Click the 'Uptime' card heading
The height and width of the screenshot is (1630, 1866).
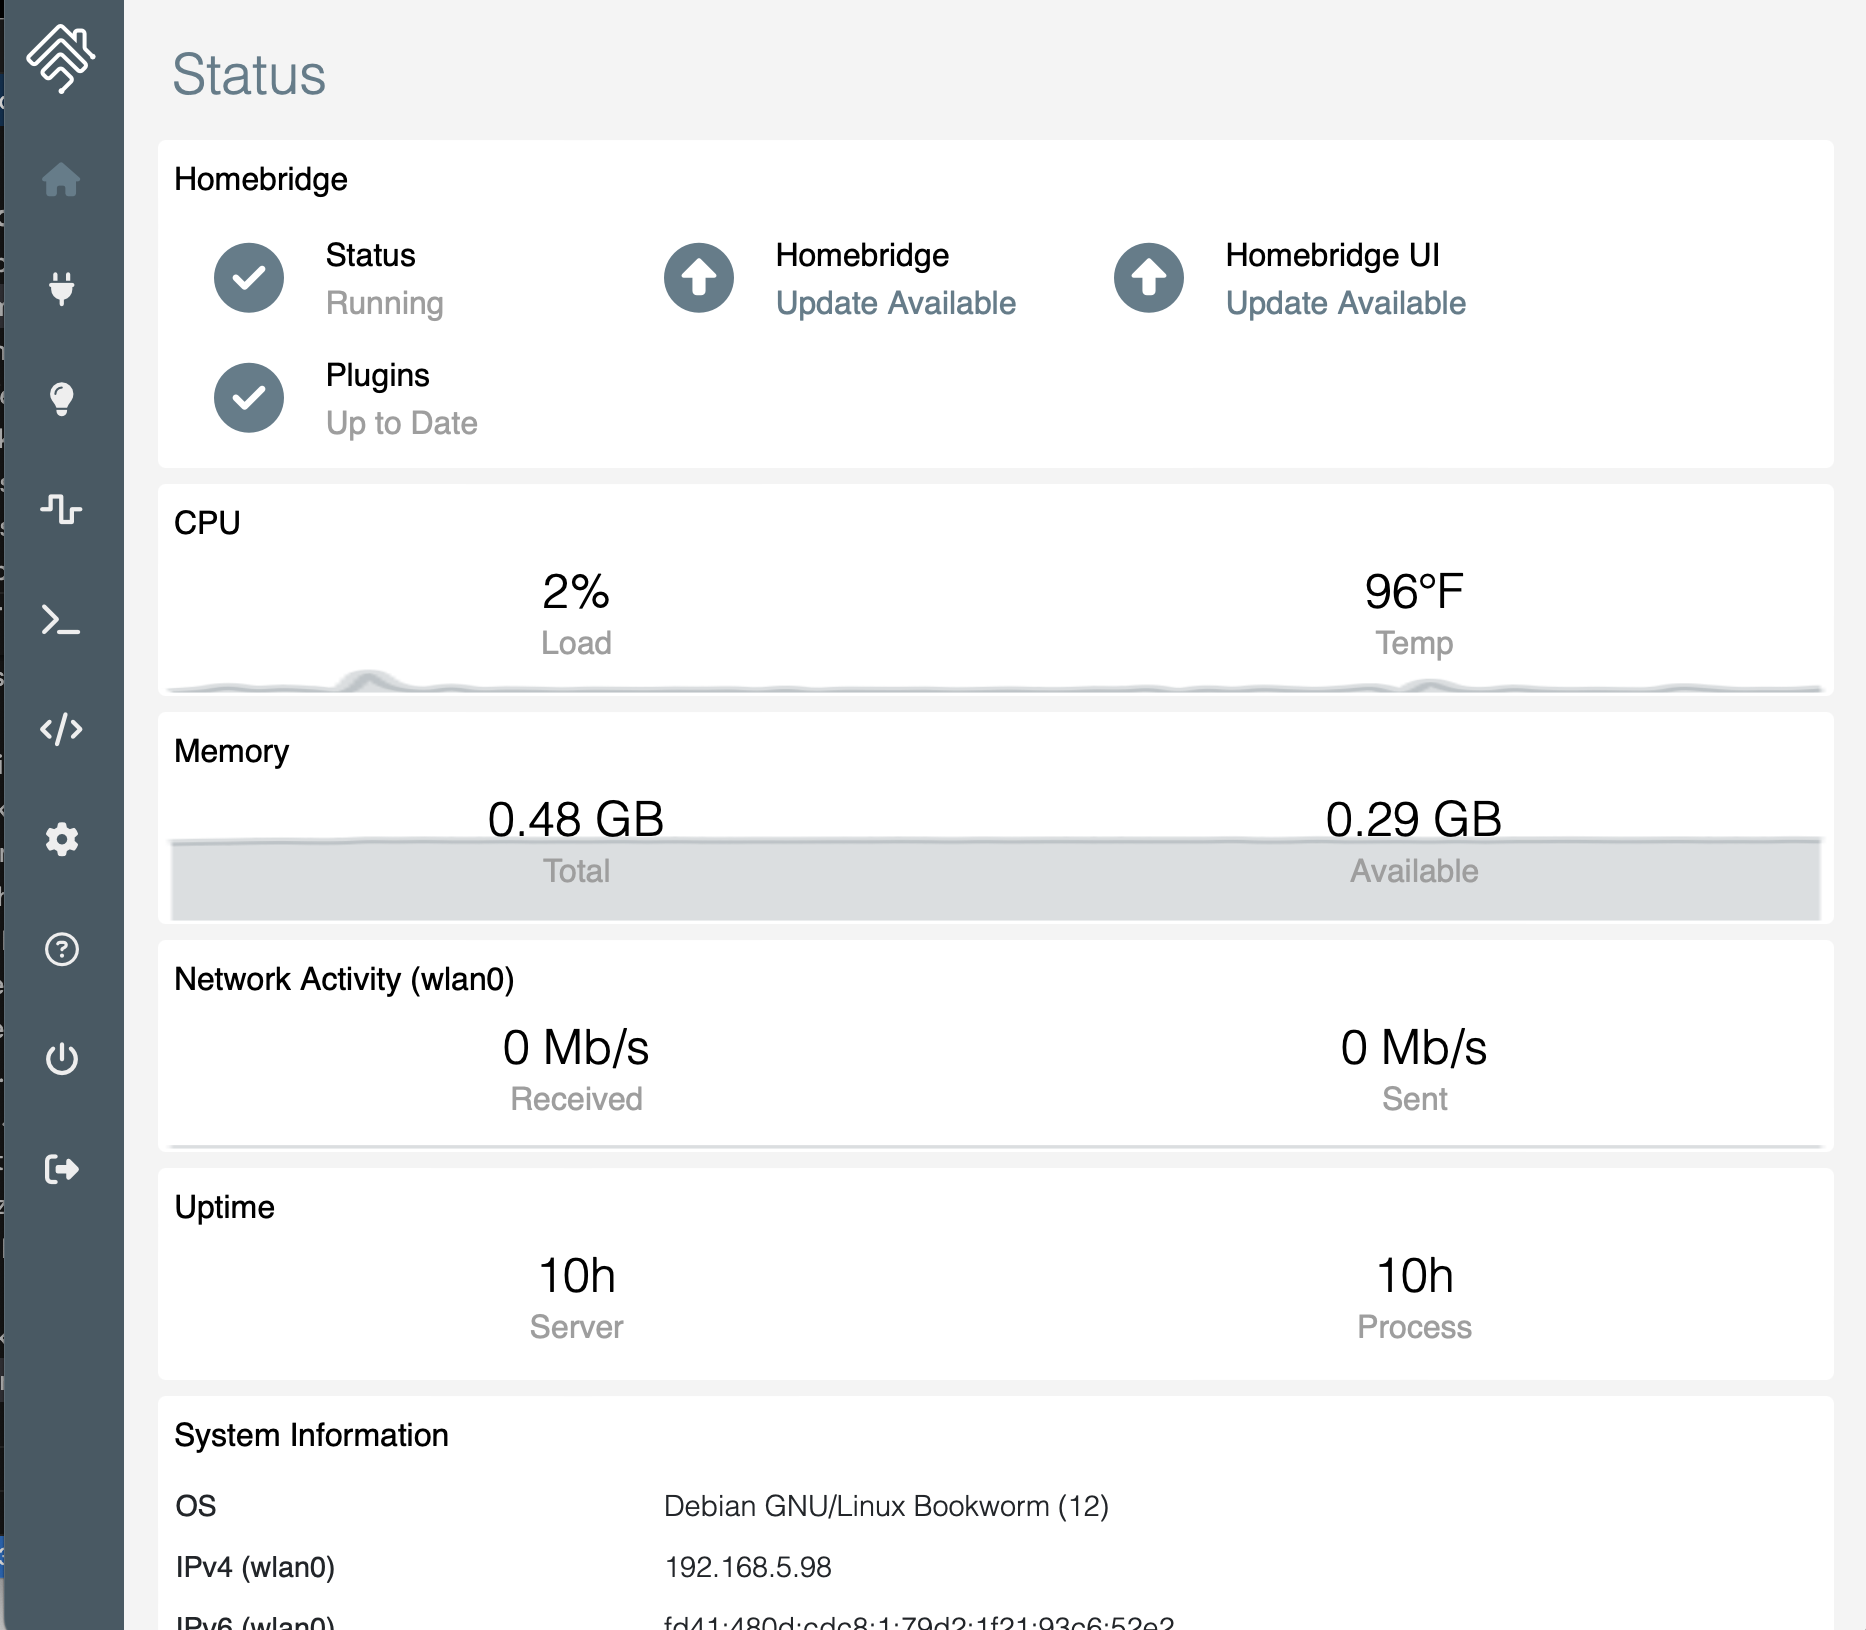pyautogui.click(x=224, y=1207)
